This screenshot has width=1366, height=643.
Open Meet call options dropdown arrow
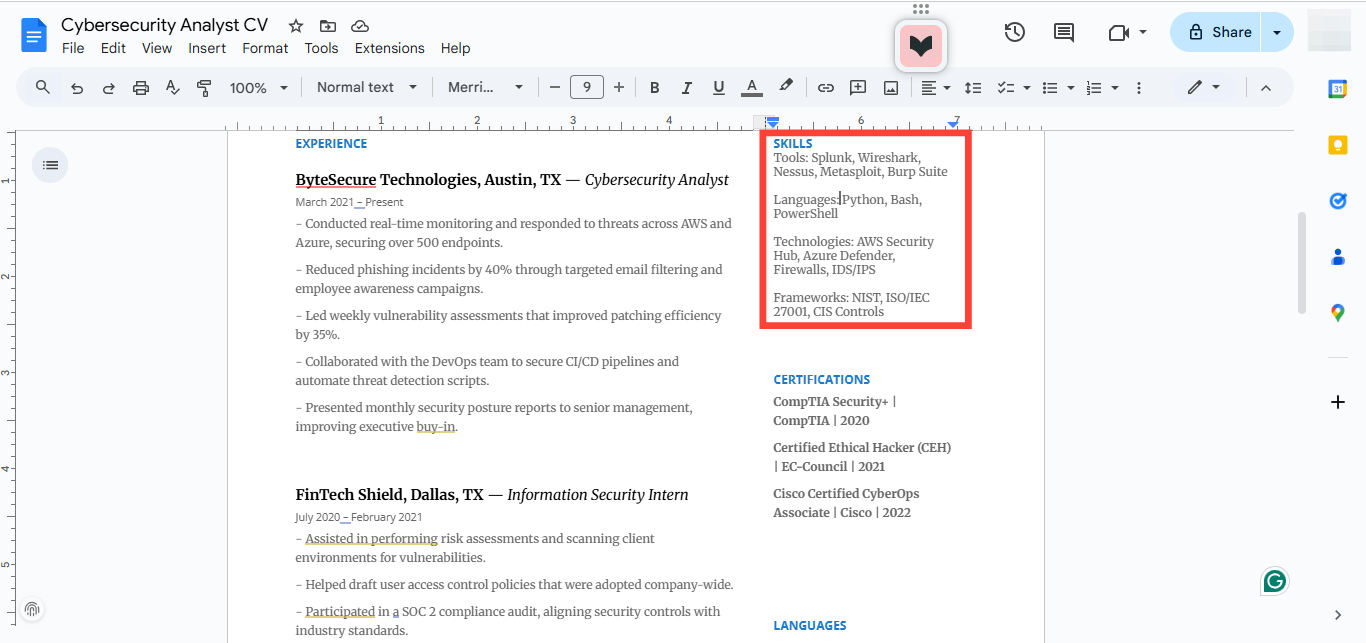pyautogui.click(x=1143, y=32)
